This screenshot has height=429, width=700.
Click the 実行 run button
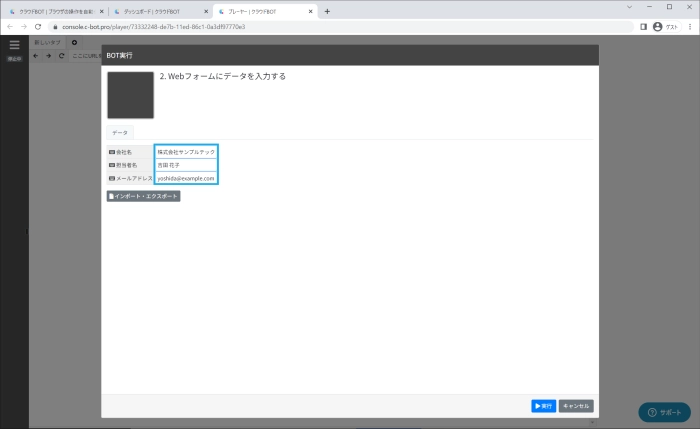tap(543, 406)
